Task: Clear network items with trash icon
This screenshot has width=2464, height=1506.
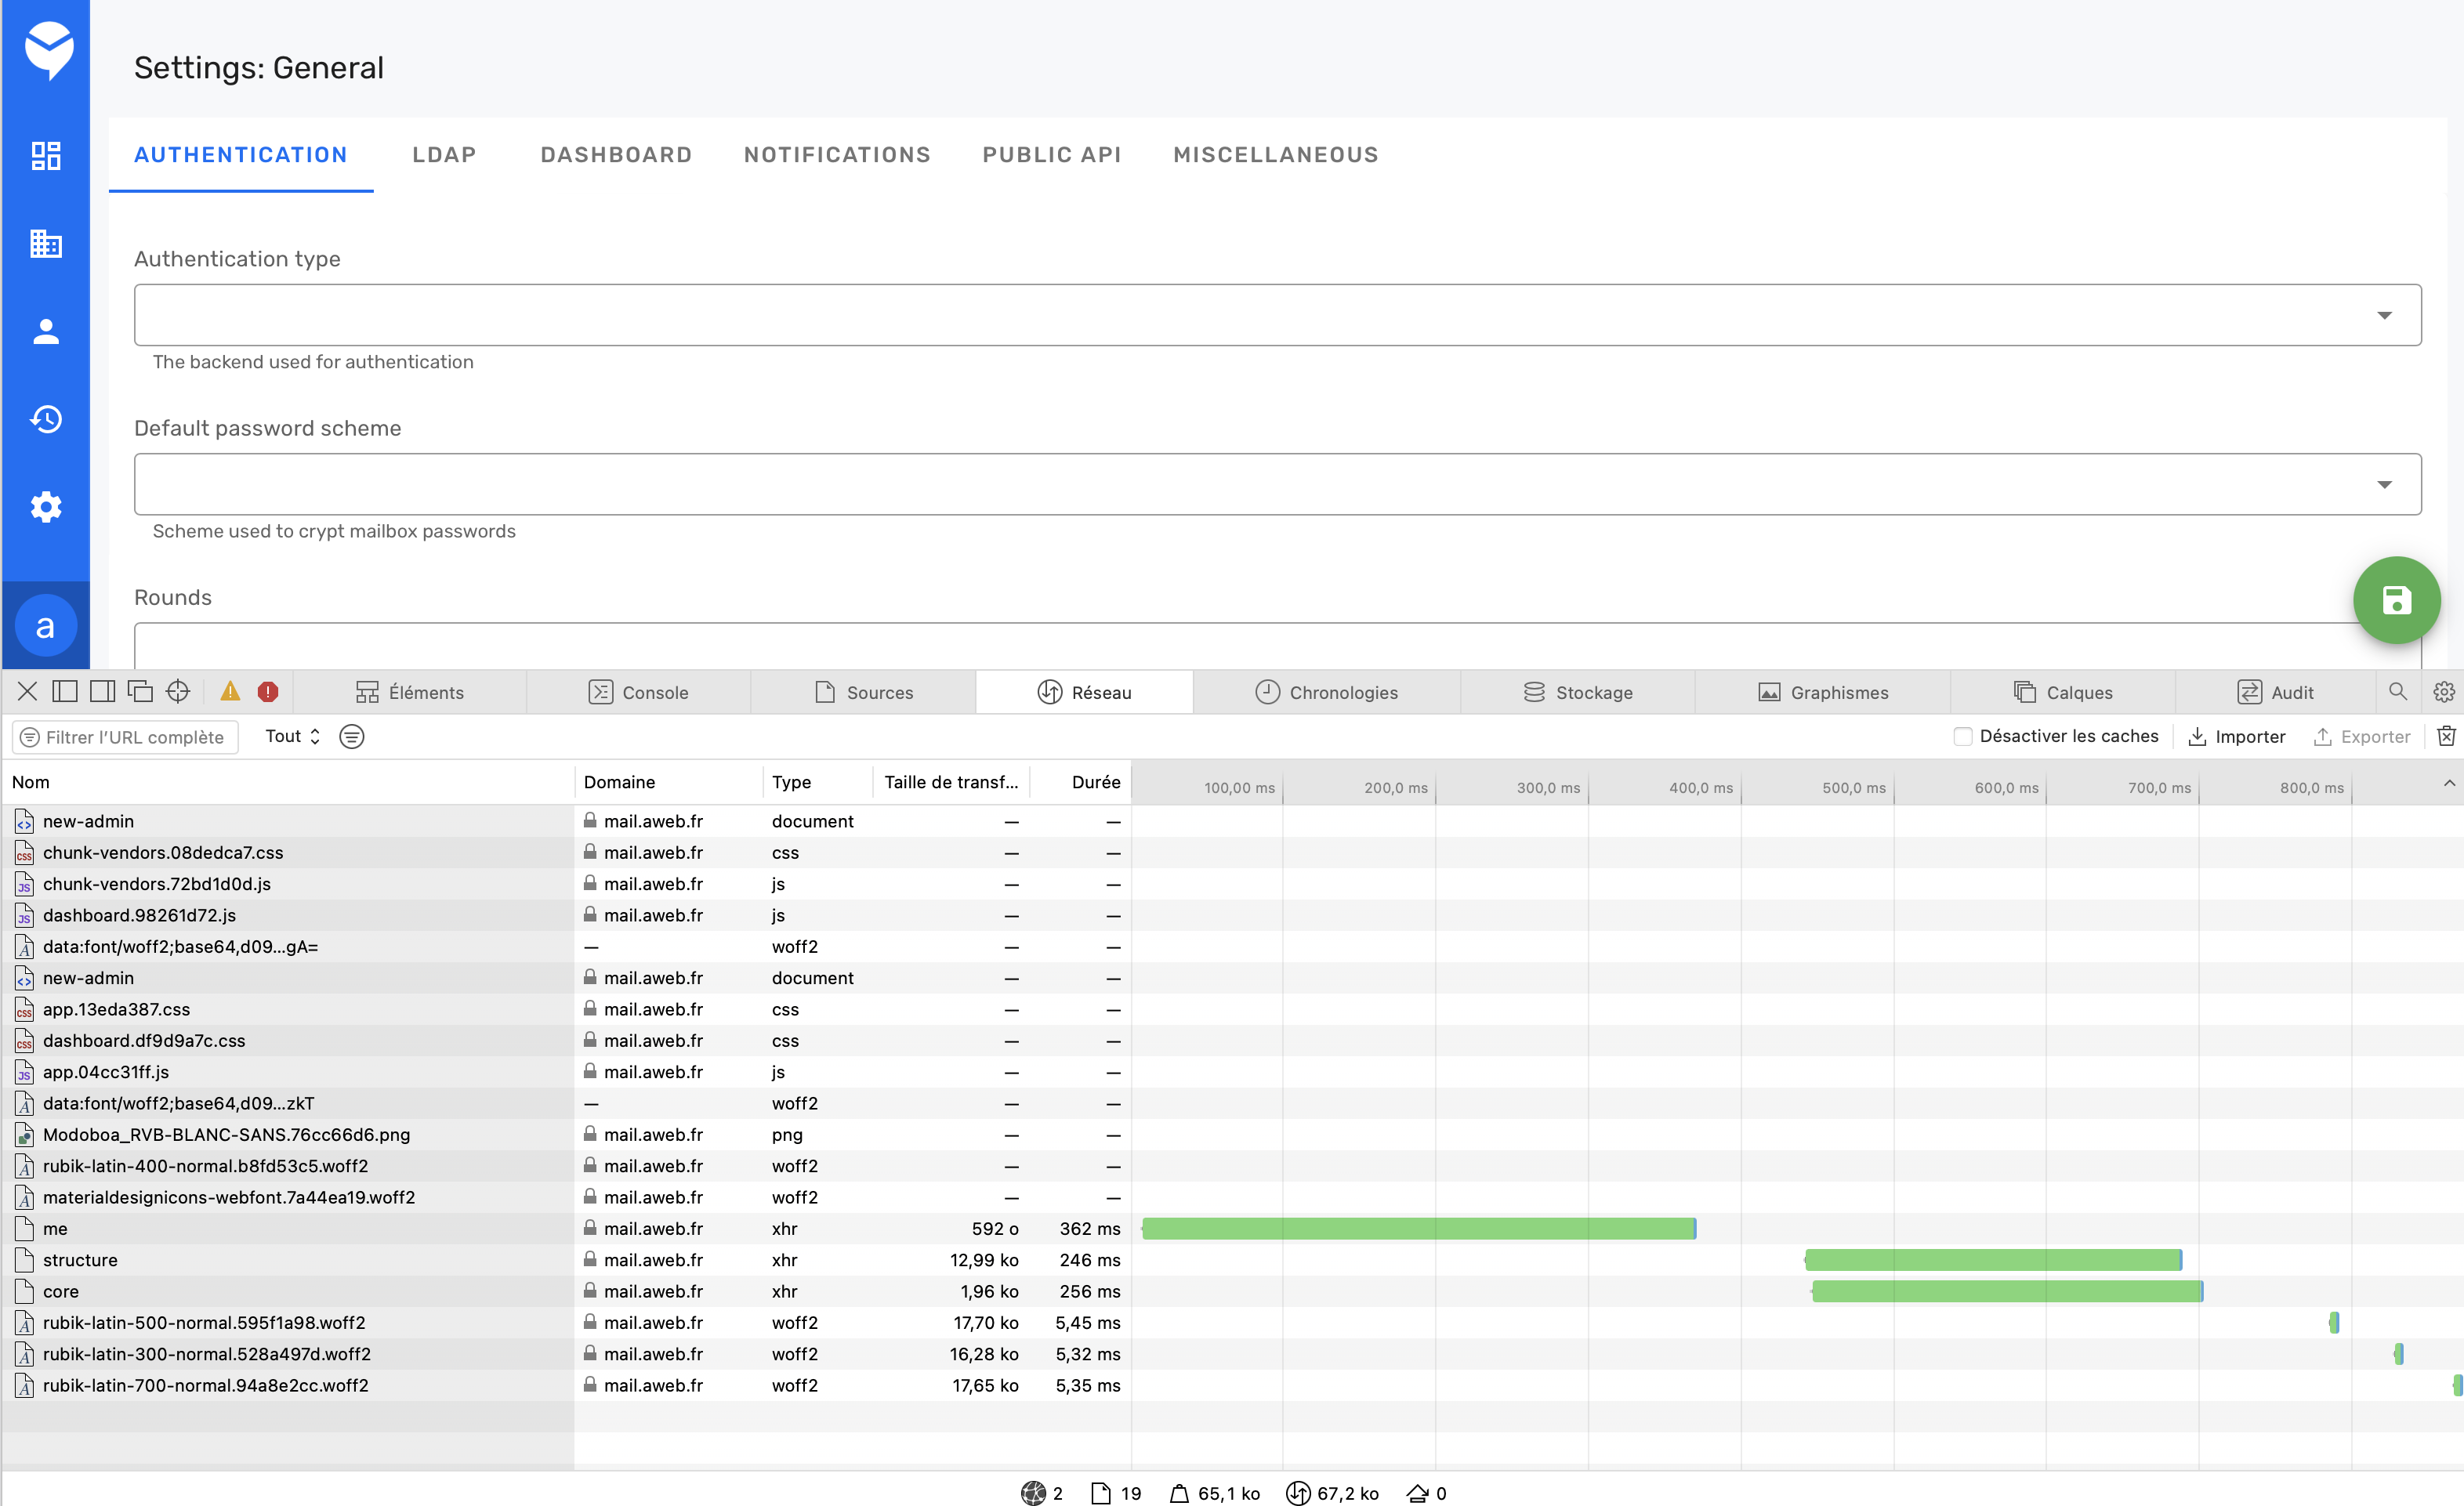Action: [x=2446, y=736]
